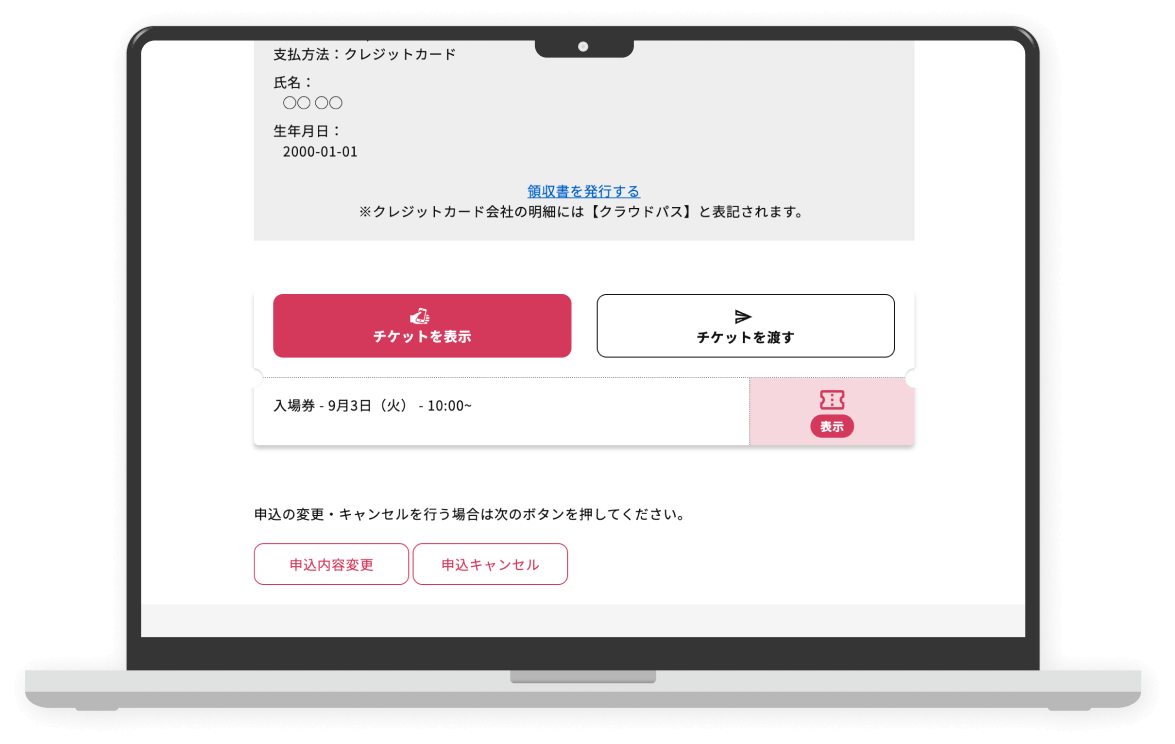Screen dimensions: 1175x744
Task: Click the pink panel beside the admission ticket
Action: tap(832, 411)
